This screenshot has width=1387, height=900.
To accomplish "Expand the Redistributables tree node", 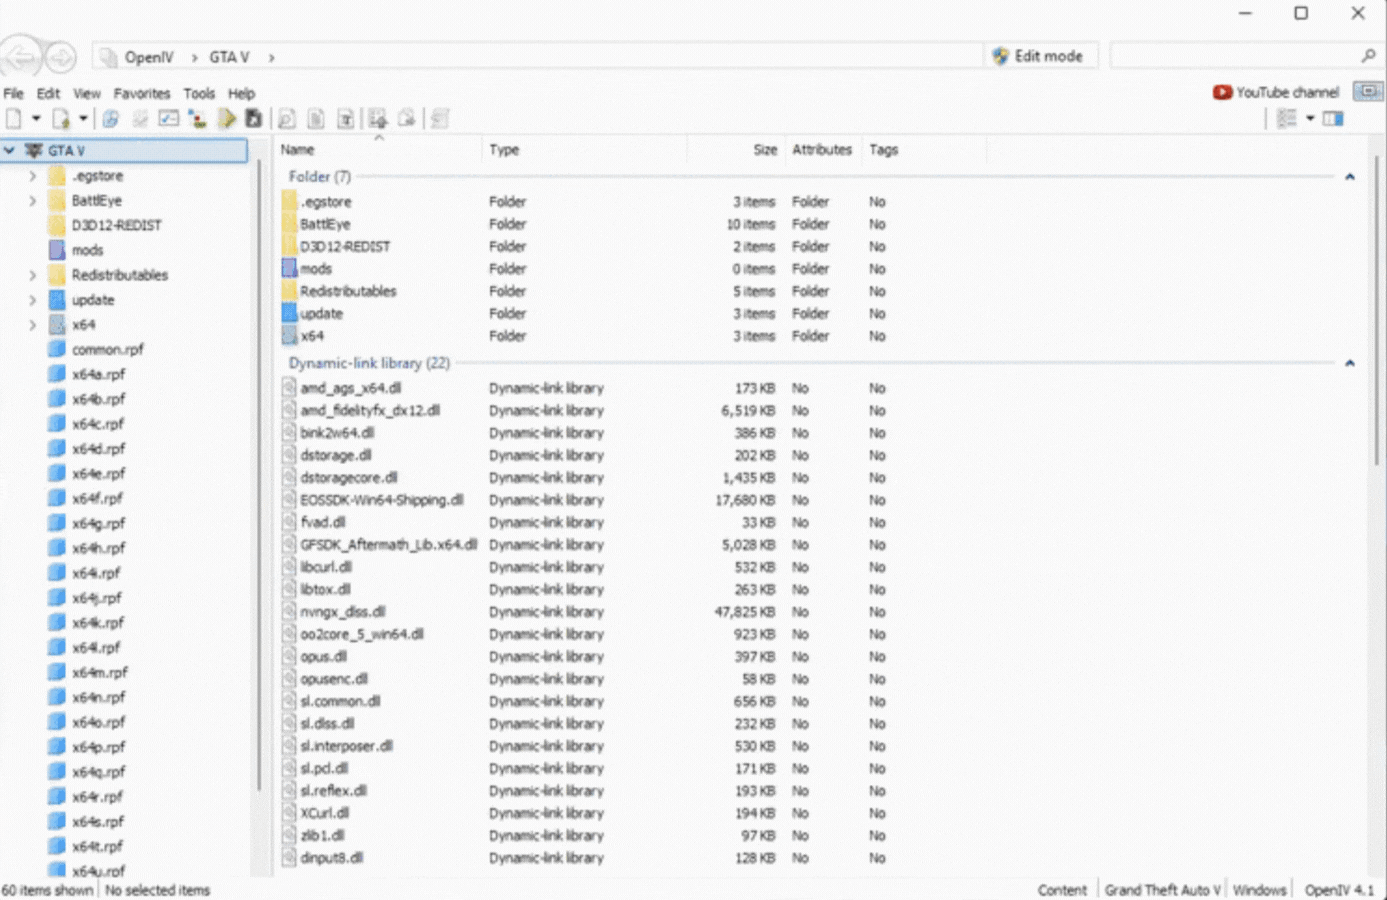I will pos(32,275).
